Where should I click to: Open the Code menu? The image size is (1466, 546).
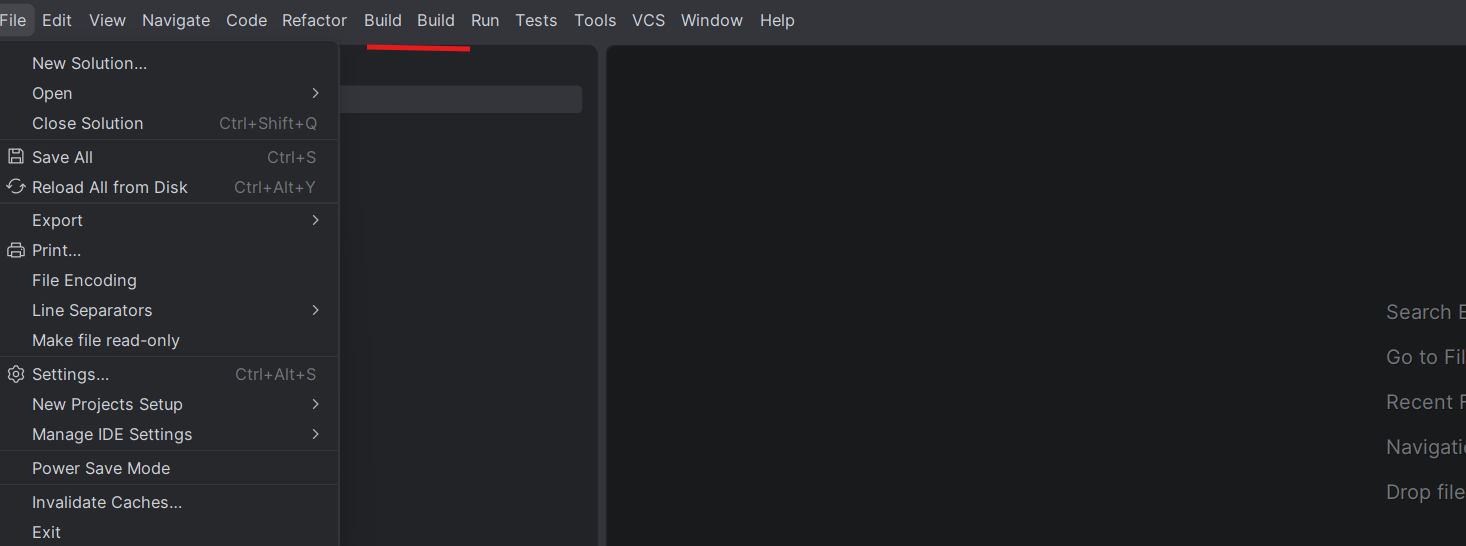click(x=246, y=20)
